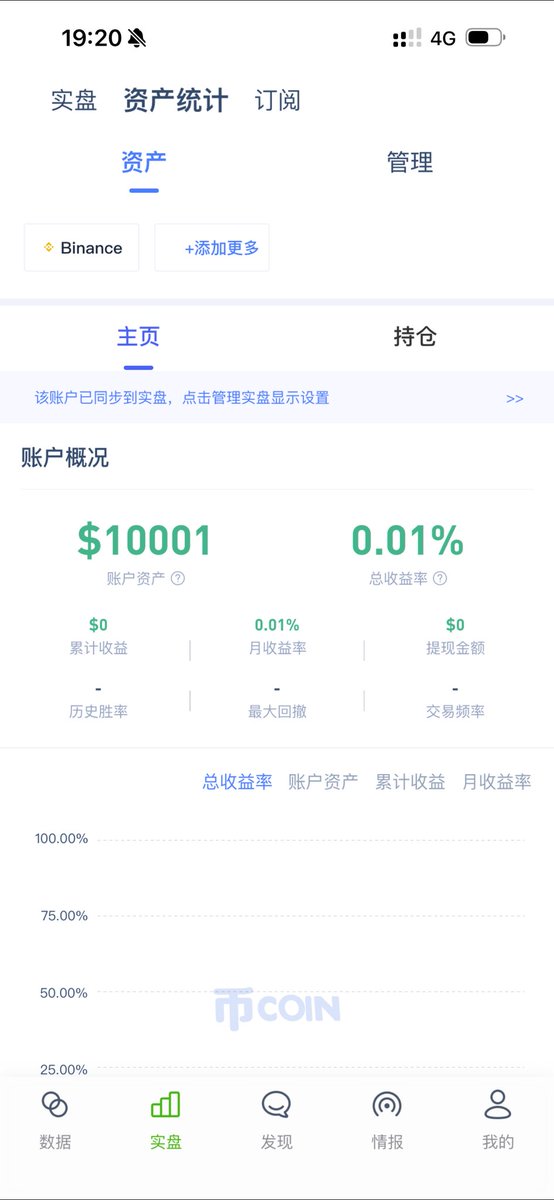Open the 数据 tab icon

click(55, 1105)
